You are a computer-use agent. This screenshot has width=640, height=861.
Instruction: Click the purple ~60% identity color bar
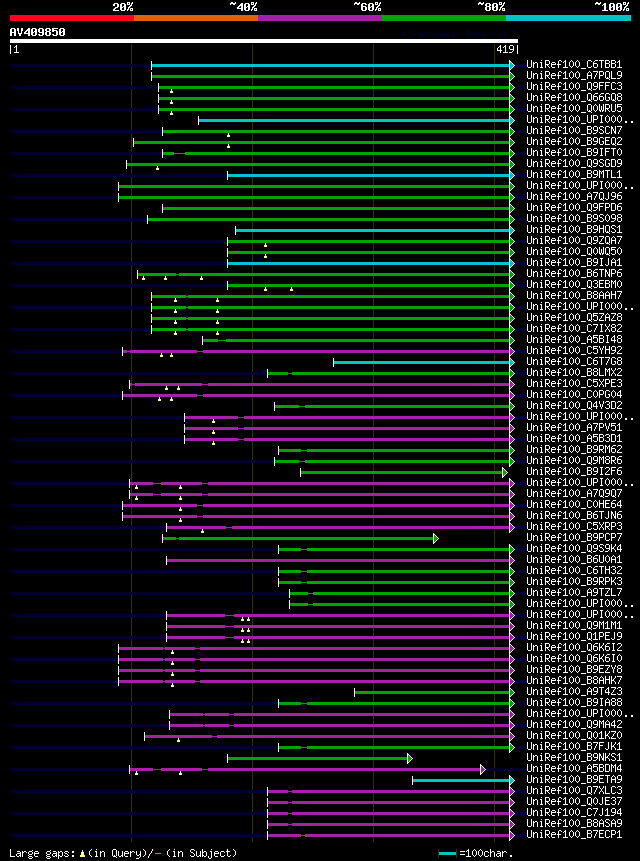coord(320,18)
